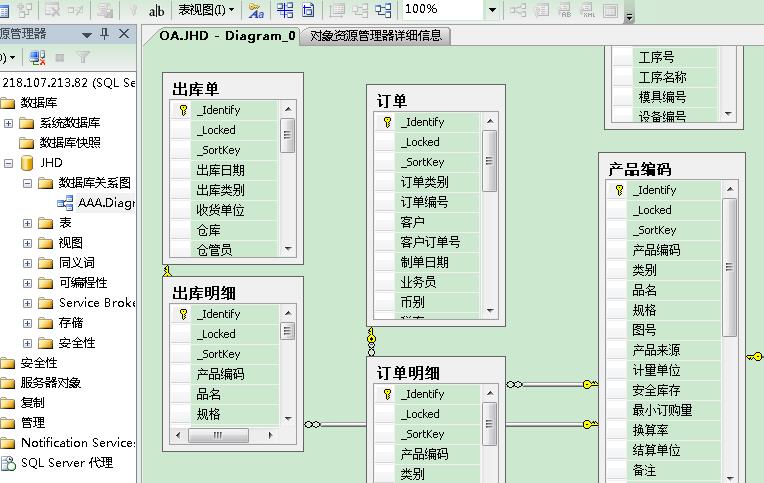Click the toolbar options overflow arrow
The image size is (764, 483).
tap(629, 17)
